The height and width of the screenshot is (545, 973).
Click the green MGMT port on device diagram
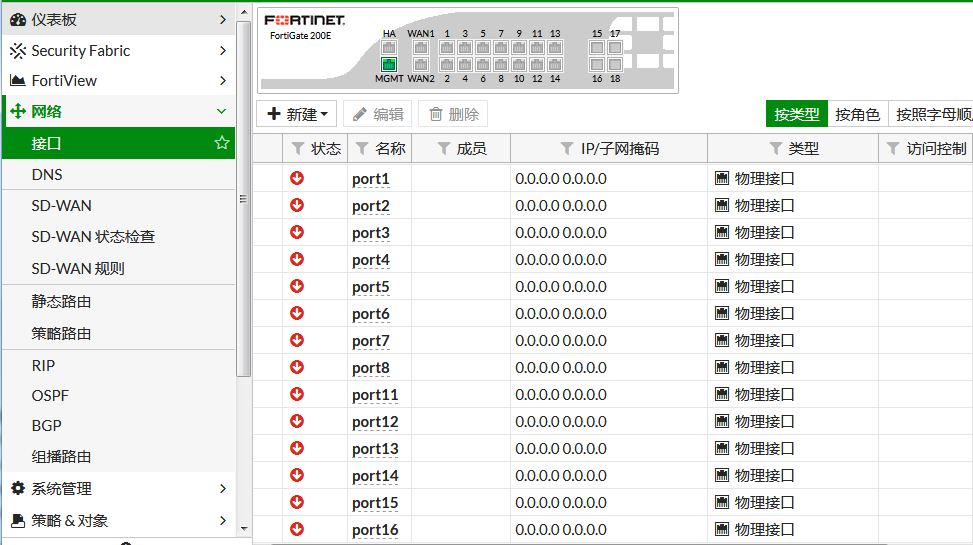(x=389, y=64)
